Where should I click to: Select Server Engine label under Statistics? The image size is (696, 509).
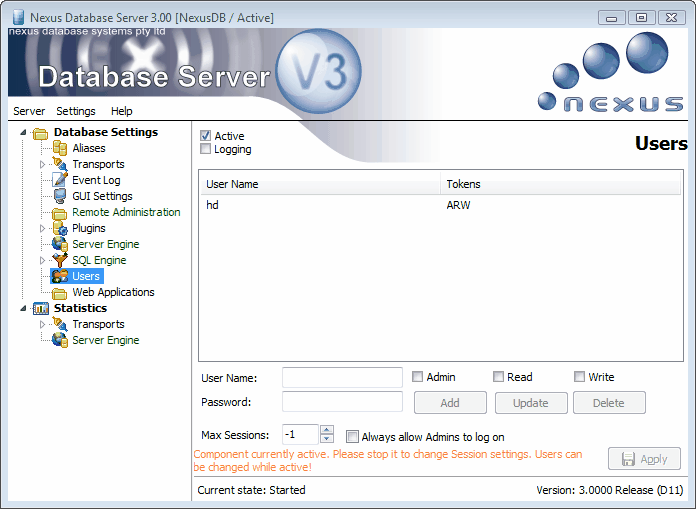pos(106,340)
